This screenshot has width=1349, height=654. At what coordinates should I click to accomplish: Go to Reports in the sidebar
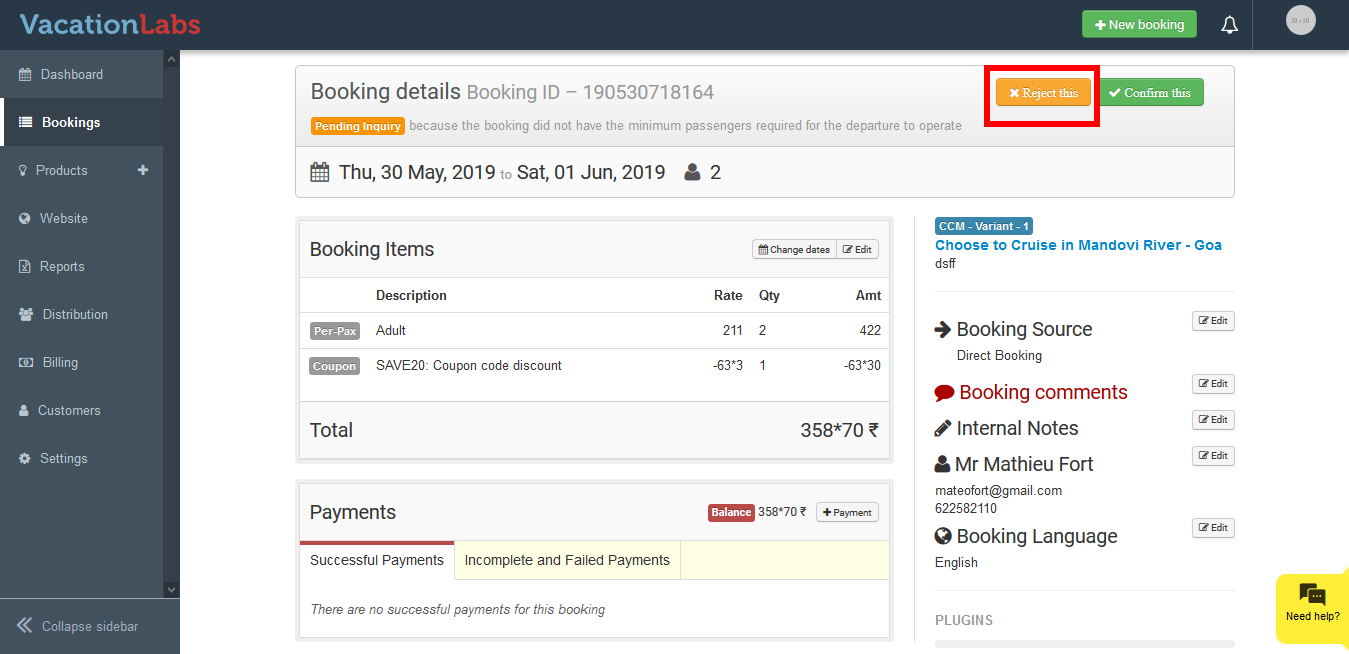point(61,266)
